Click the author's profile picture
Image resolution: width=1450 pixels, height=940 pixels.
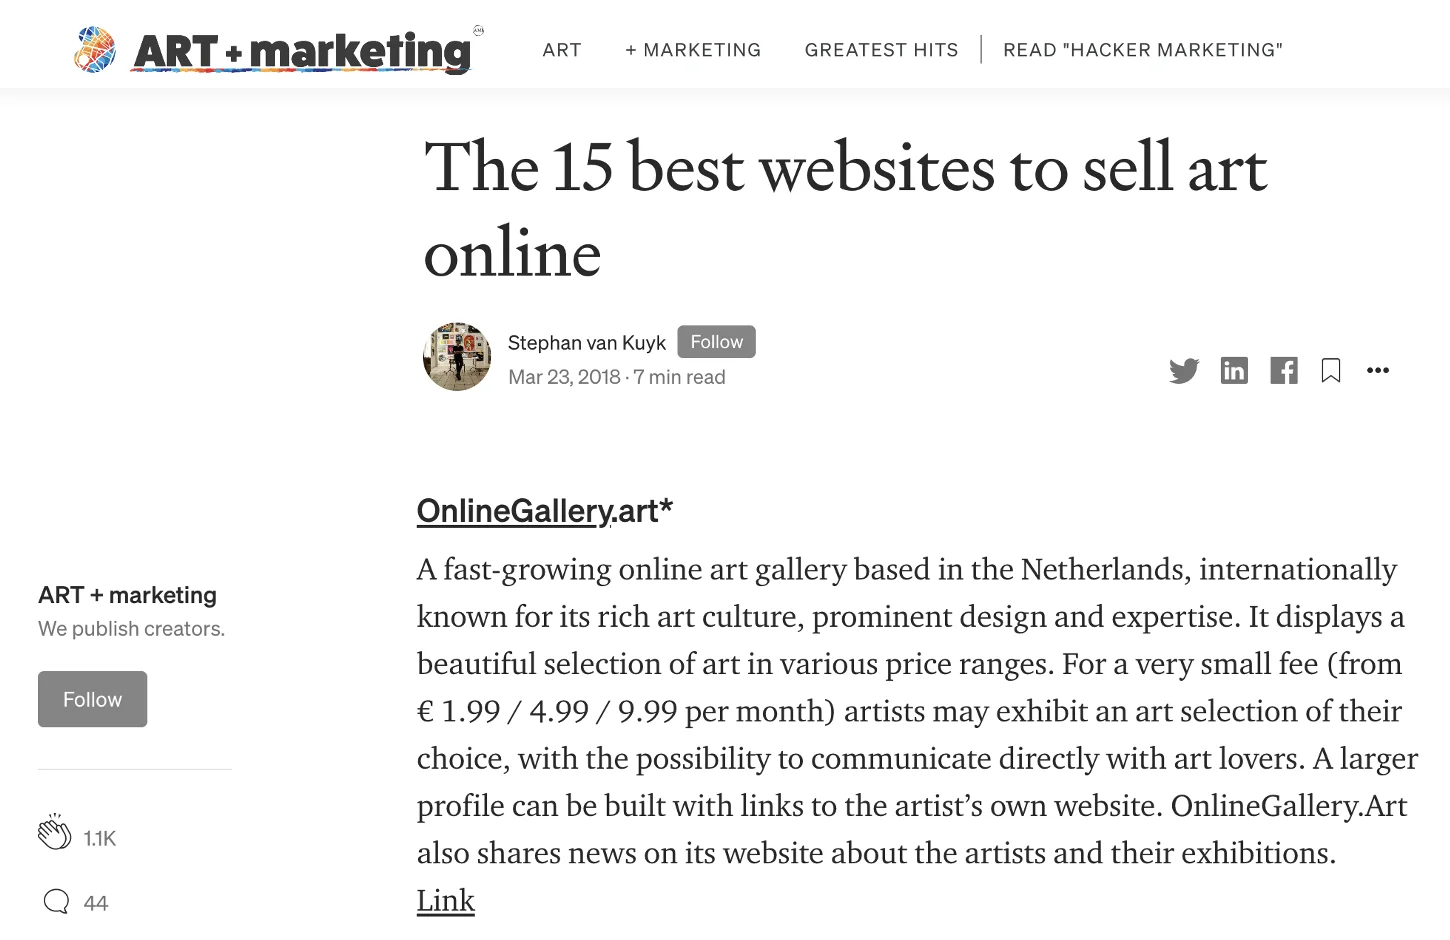(x=457, y=357)
